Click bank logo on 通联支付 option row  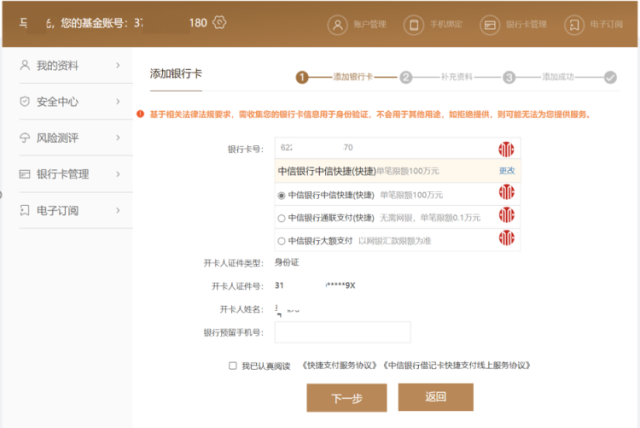[507, 215]
